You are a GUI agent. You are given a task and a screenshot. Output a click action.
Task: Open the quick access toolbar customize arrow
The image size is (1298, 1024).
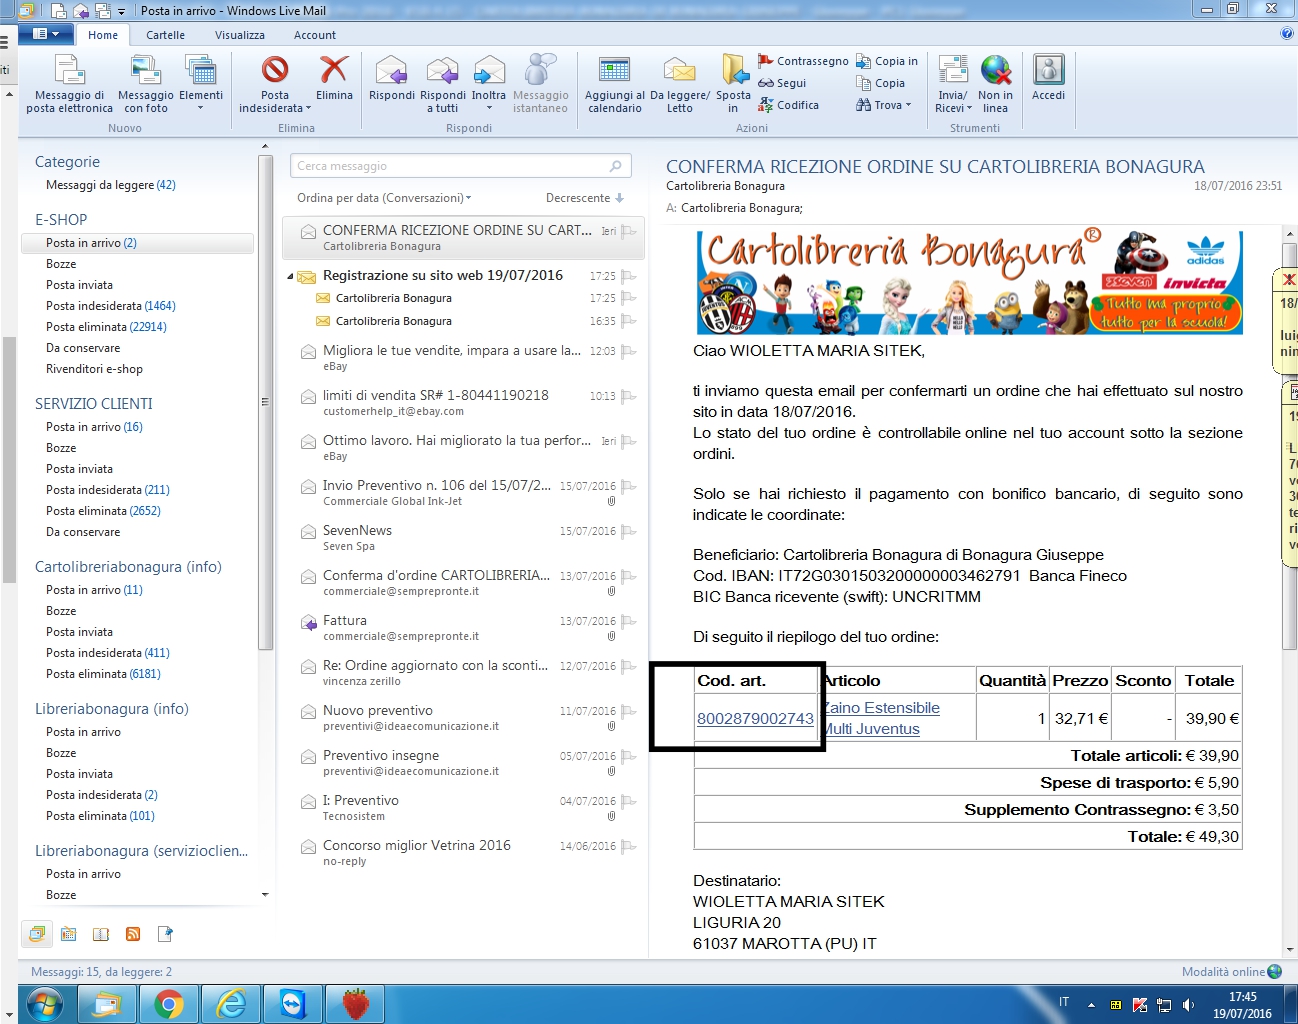tap(121, 11)
